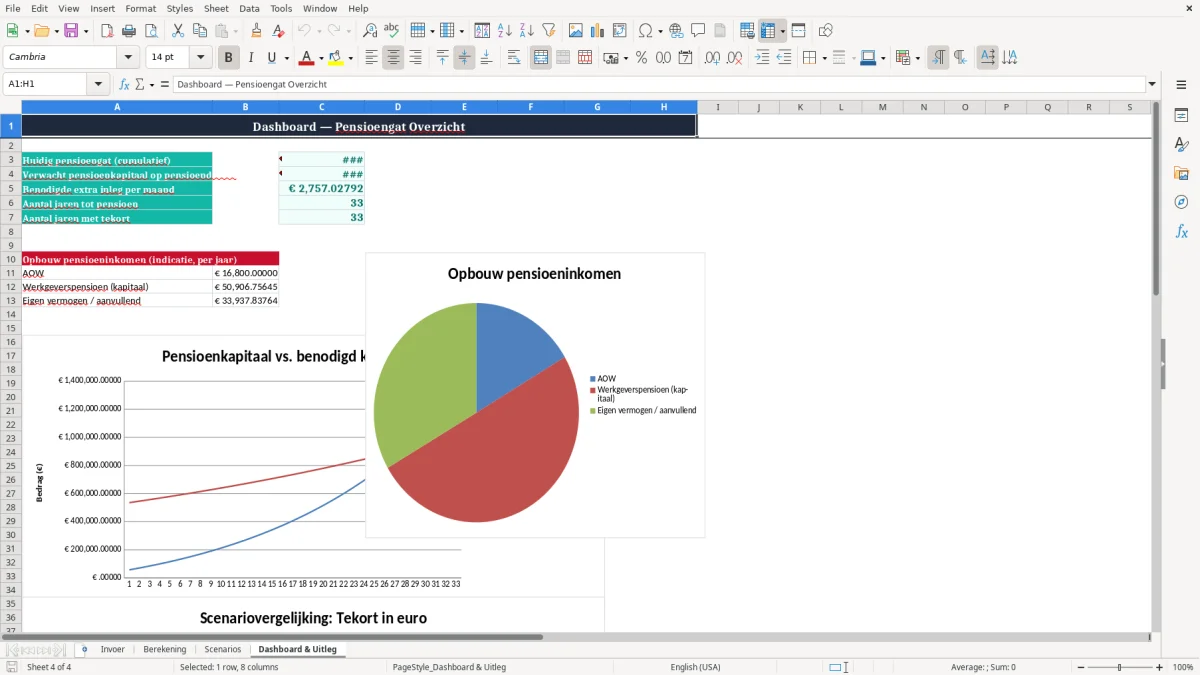
Task: Open sidebar Styles panel icon
Action: pos(1181,144)
